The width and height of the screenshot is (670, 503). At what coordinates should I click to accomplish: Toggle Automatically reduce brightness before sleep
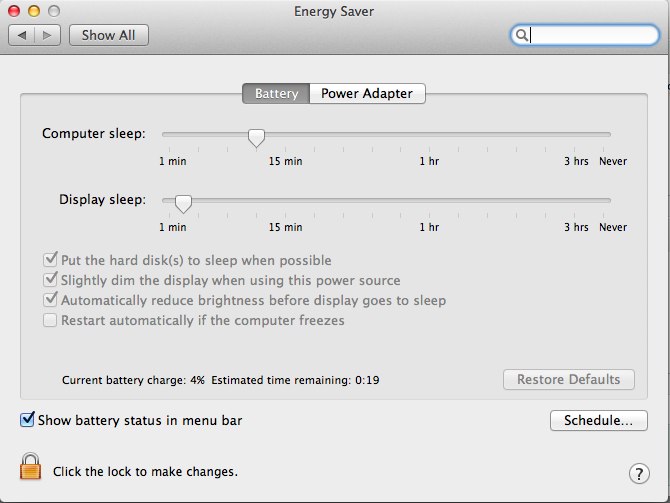coord(50,299)
